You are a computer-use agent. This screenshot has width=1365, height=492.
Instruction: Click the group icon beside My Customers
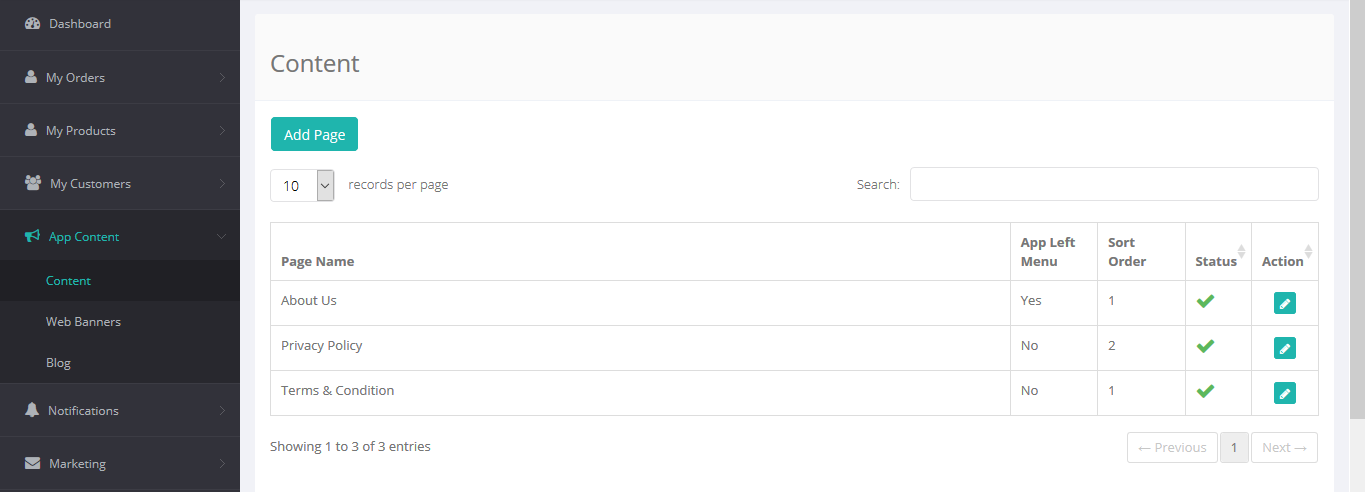point(33,183)
